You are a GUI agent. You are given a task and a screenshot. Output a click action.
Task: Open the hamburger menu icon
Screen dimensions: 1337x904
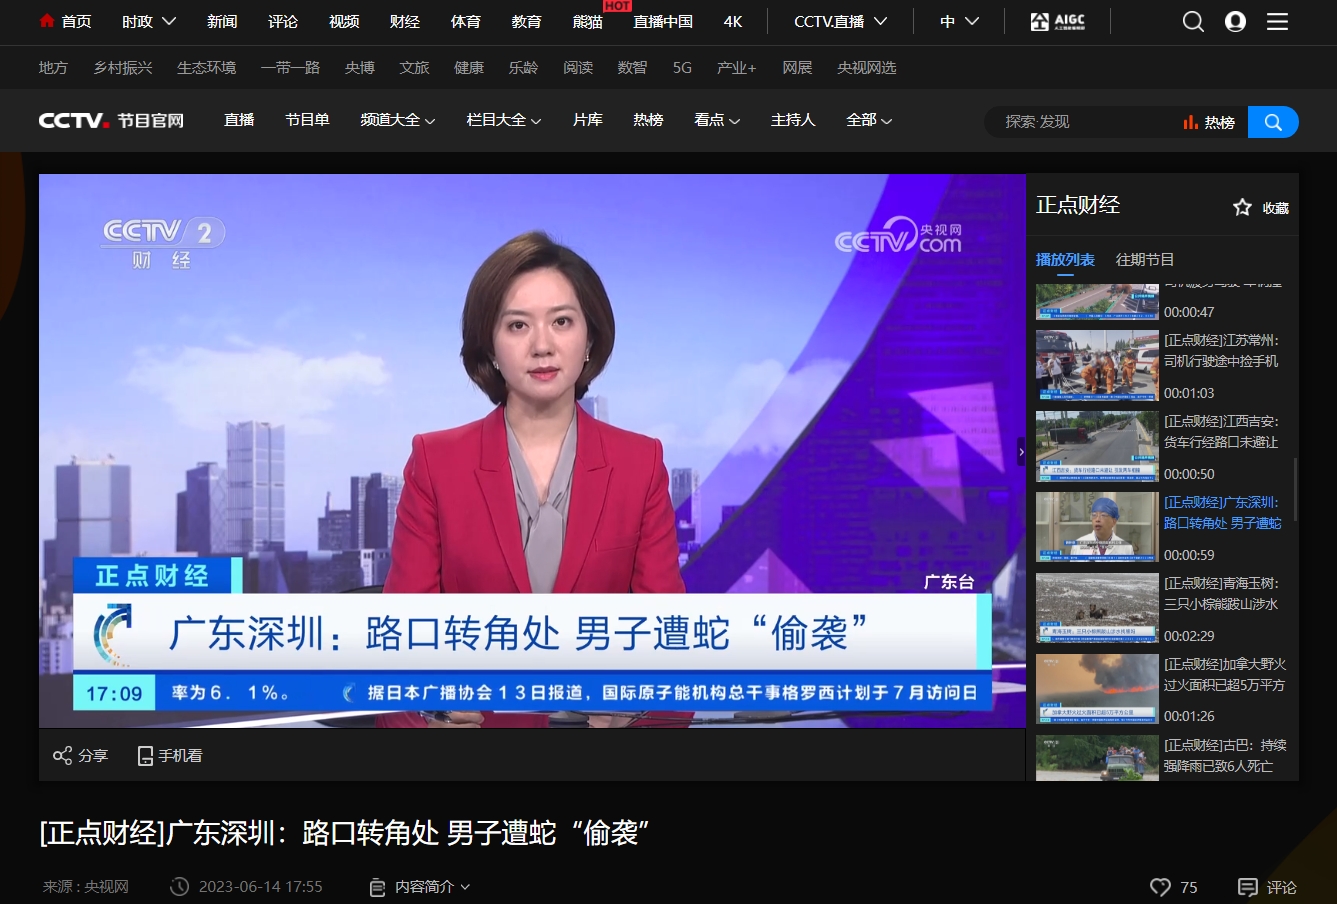pos(1277,21)
